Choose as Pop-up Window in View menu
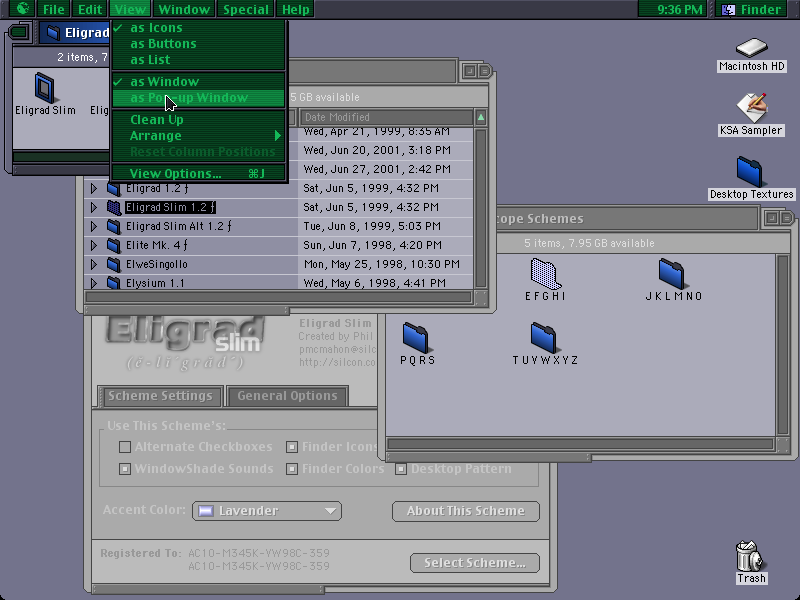800x600 pixels. click(x=198, y=97)
